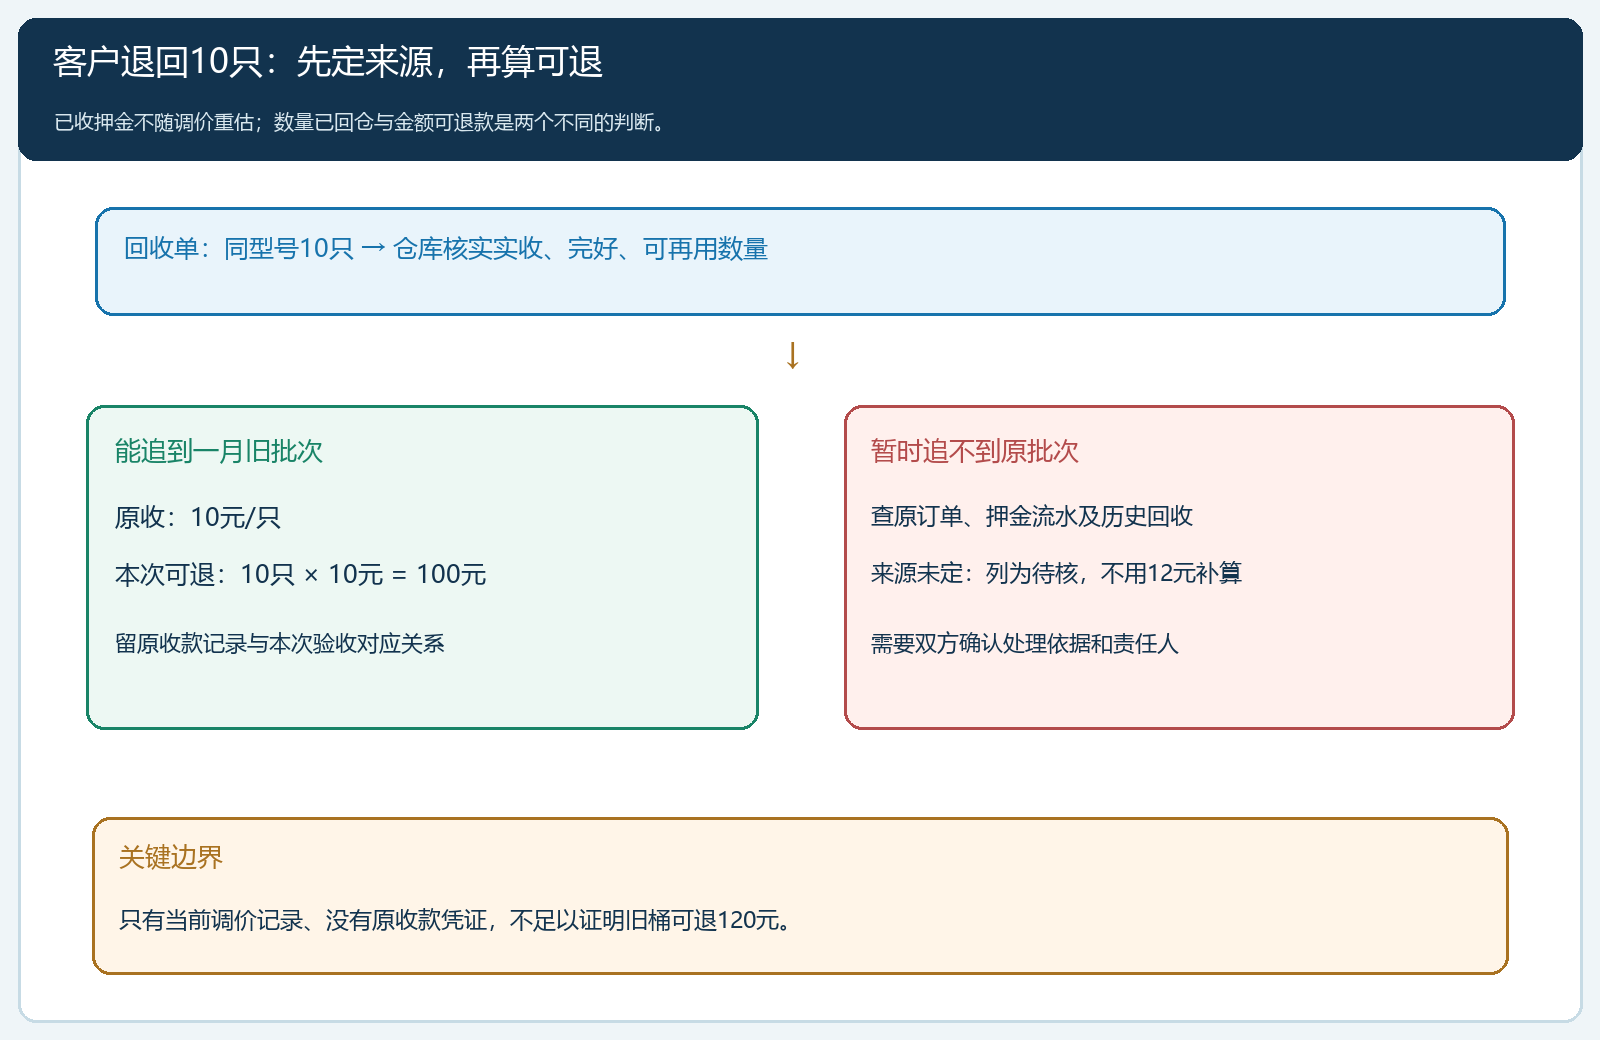Select the formula "本次可退：10只 × 10元 = 100元"

[301, 574]
